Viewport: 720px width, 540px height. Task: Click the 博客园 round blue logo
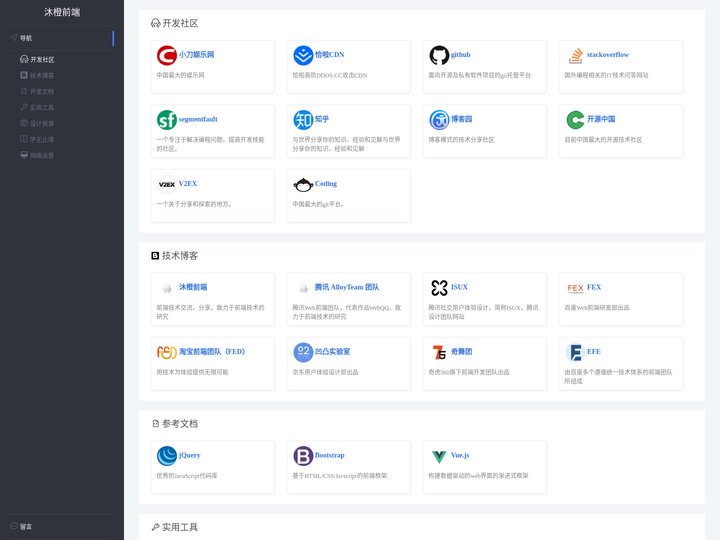(x=439, y=120)
